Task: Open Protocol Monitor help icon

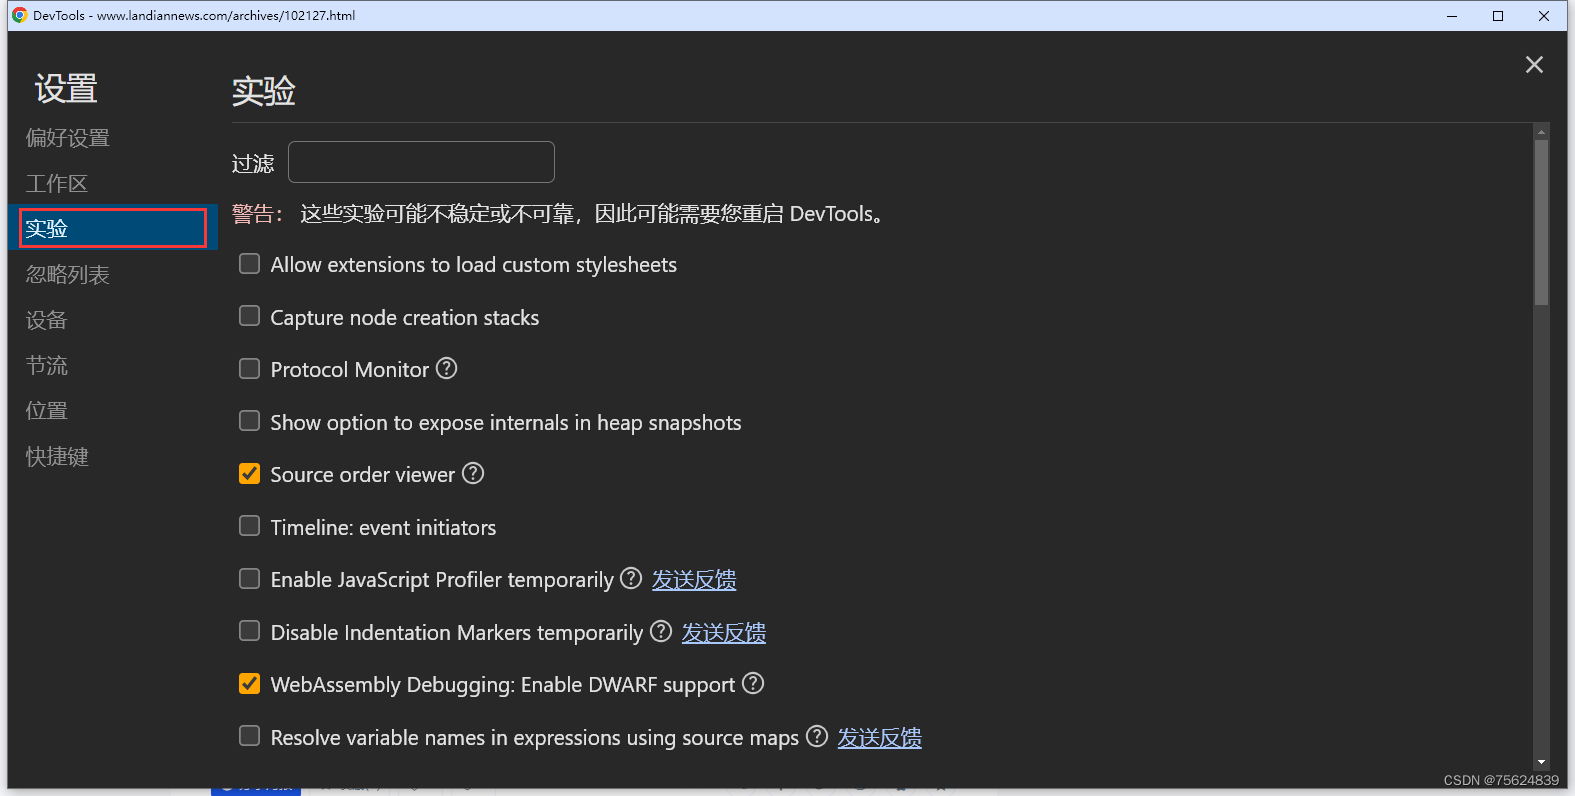Action: click(x=447, y=368)
